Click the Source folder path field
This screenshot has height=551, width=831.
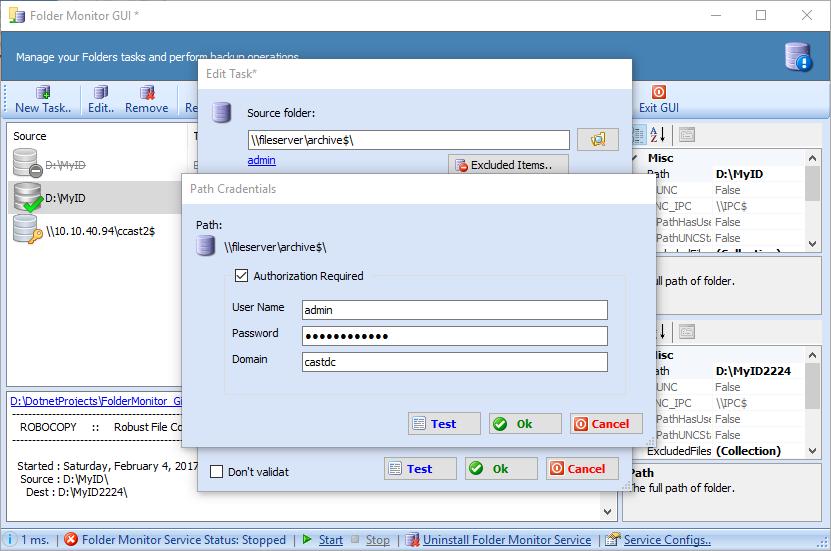[x=408, y=140]
